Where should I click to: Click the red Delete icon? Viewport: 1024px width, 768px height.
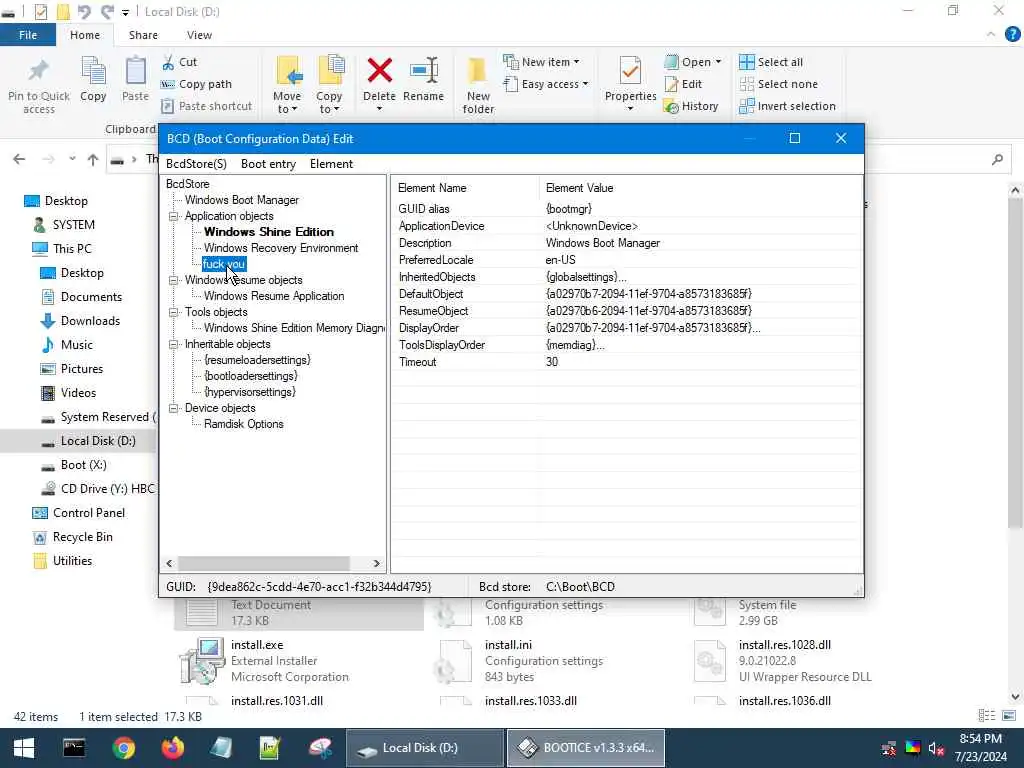pos(379,71)
